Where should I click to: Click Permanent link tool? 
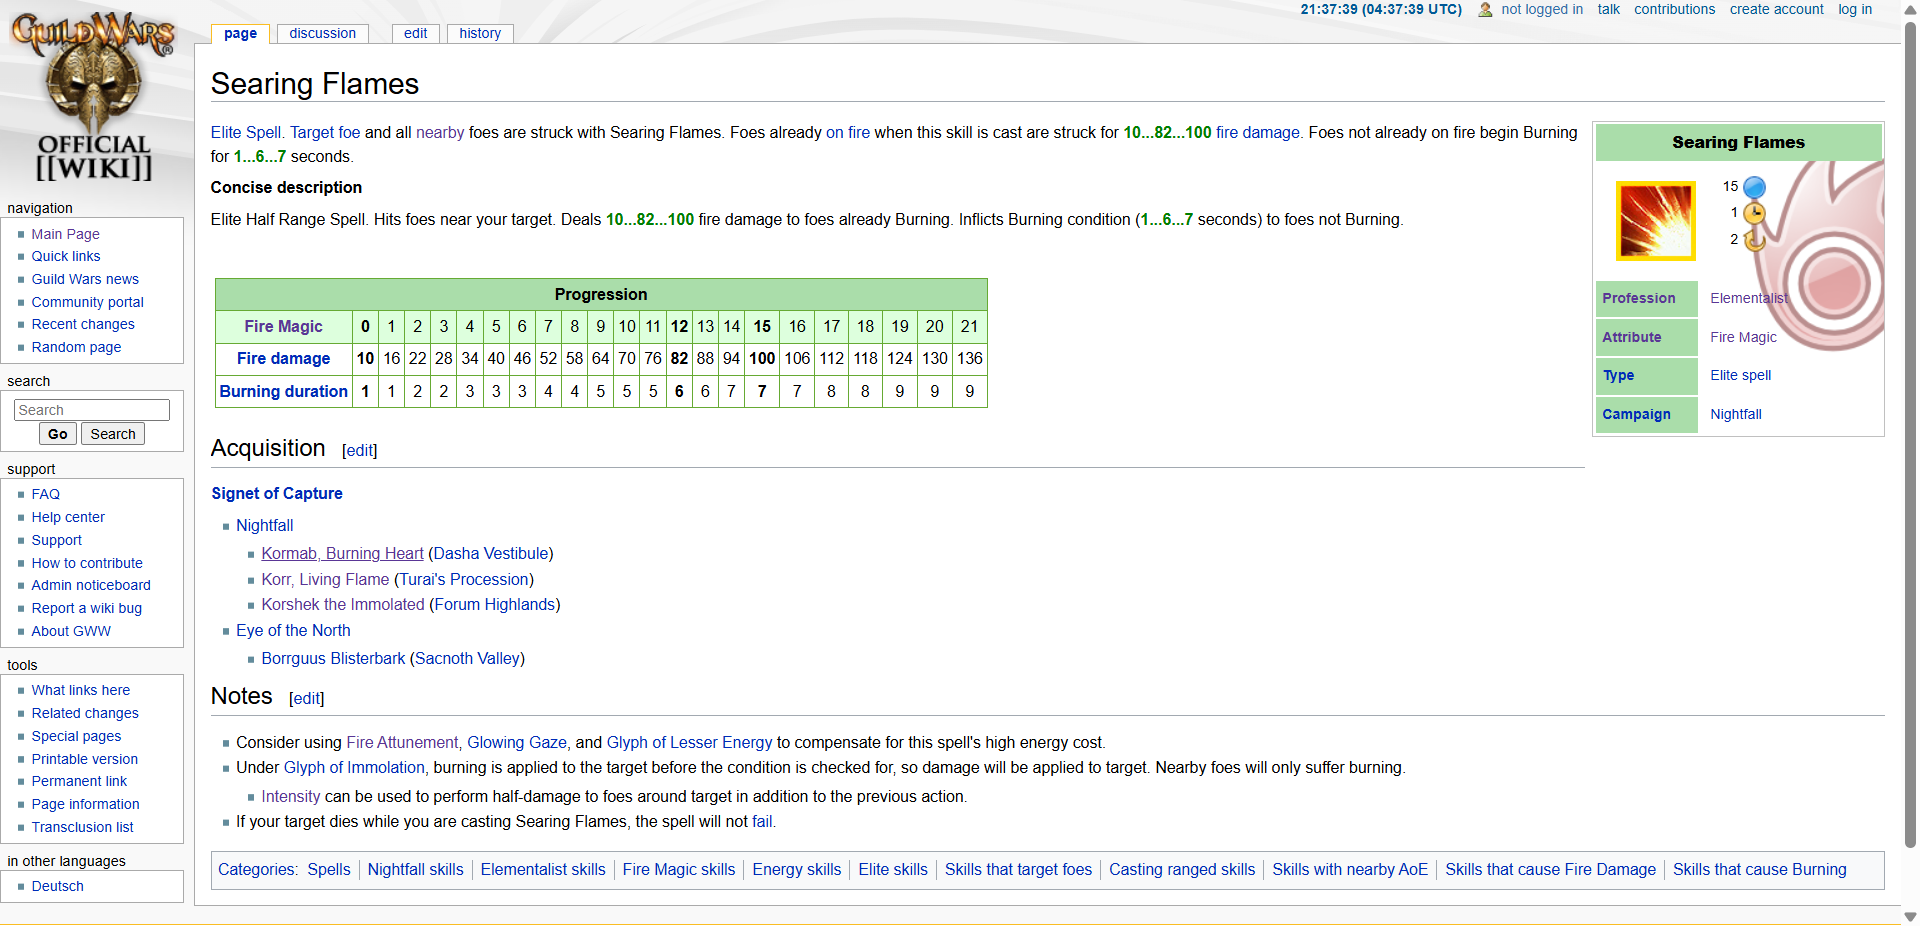click(79, 781)
